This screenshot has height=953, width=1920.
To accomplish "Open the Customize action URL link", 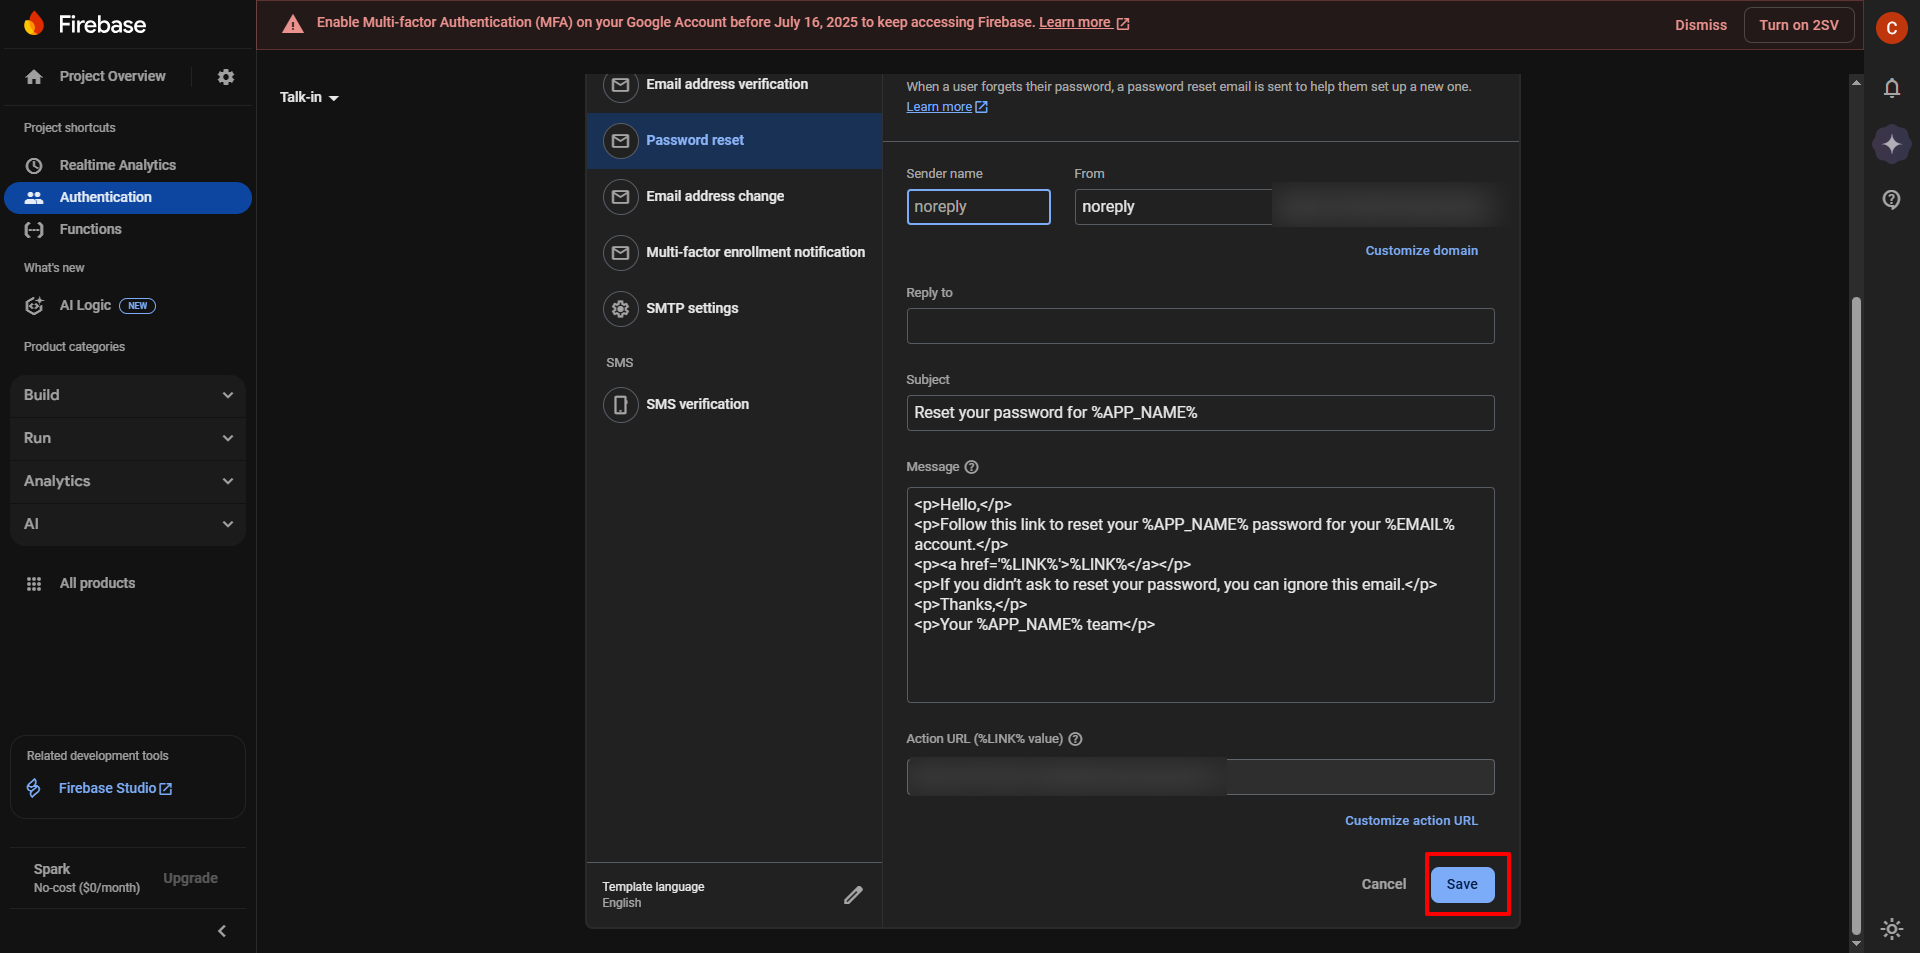I will (1411, 820).
